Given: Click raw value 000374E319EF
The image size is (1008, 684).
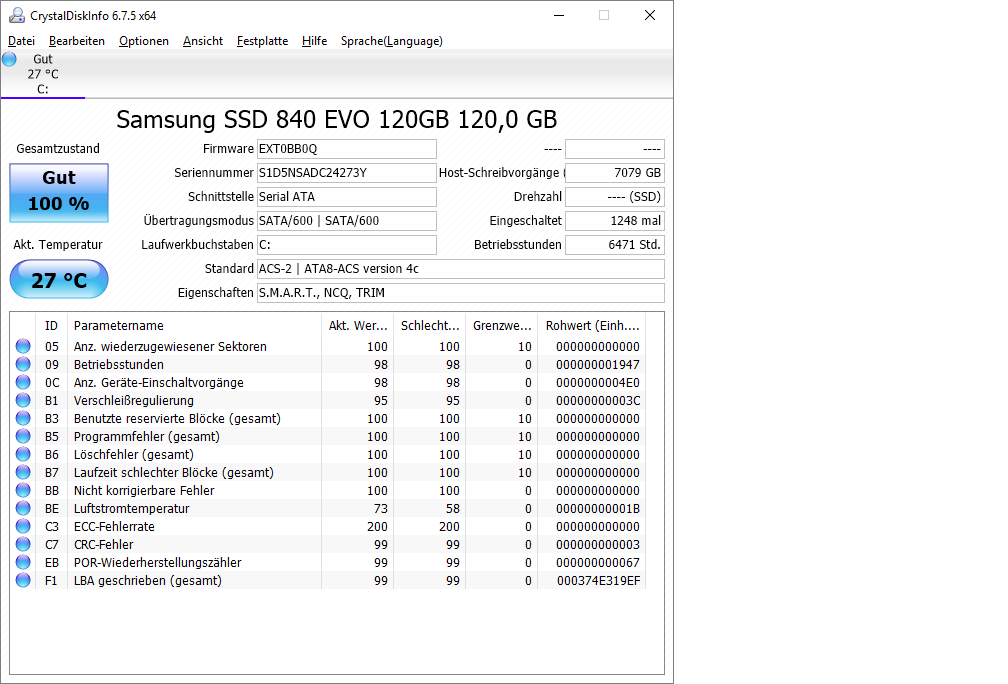Looking at the screenshot, I should point(598,580).
